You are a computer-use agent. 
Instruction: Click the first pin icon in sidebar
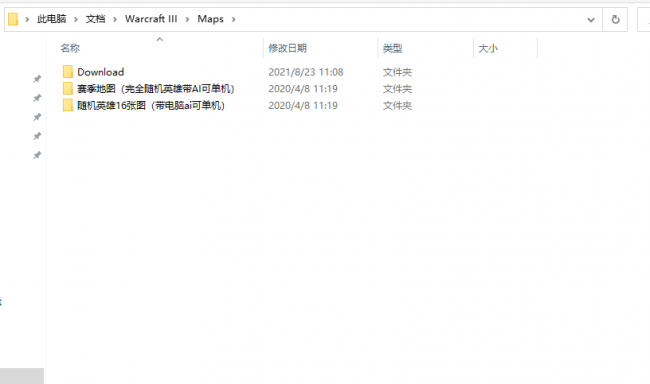[x=37, y=79]
